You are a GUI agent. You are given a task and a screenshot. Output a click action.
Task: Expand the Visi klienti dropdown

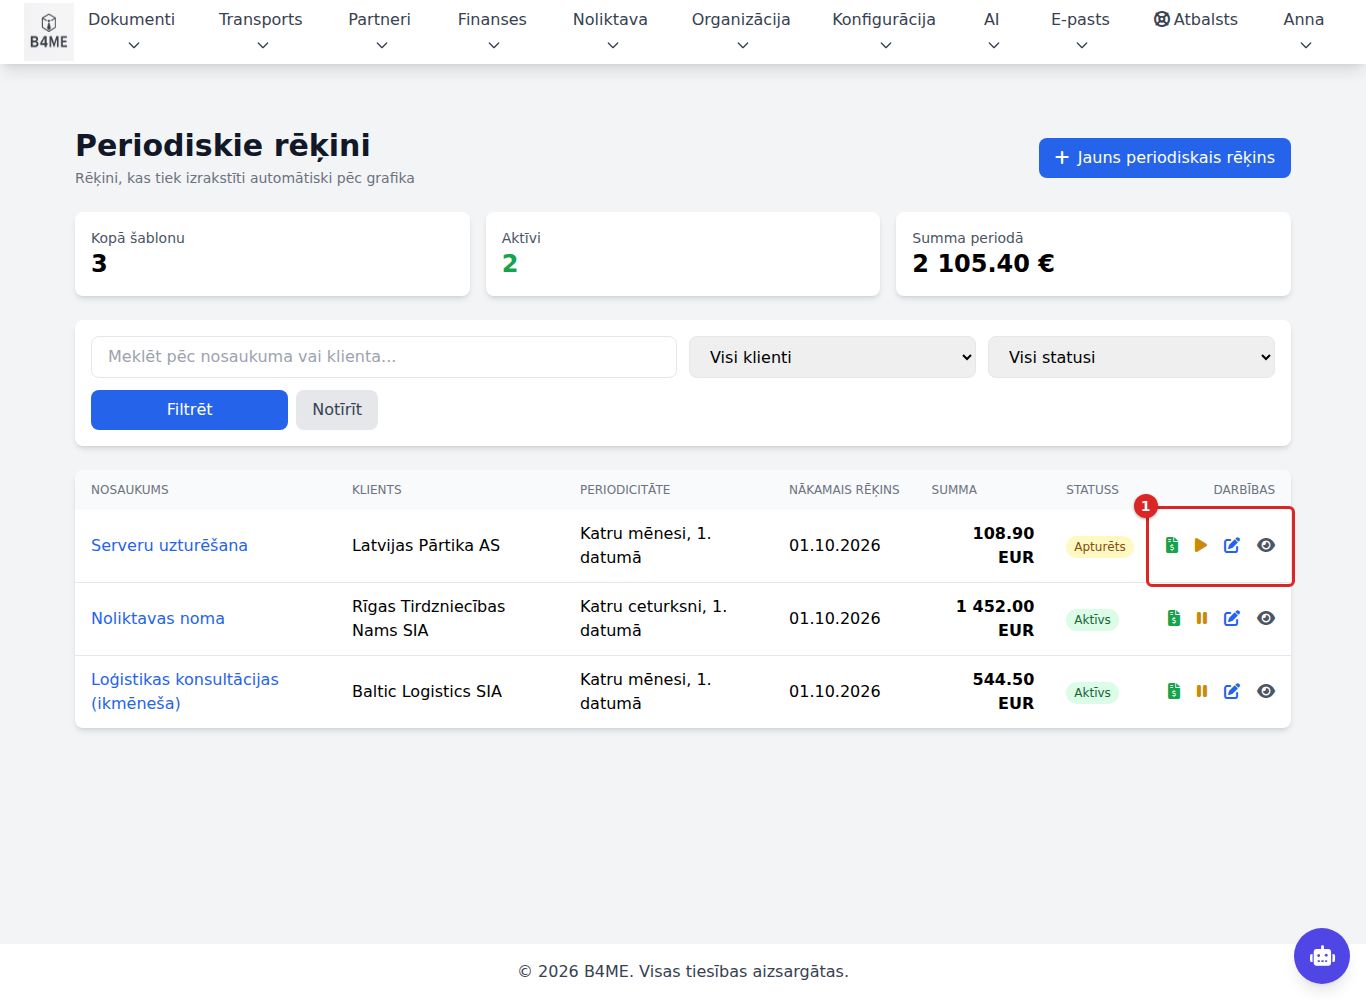tap(832, 357)
